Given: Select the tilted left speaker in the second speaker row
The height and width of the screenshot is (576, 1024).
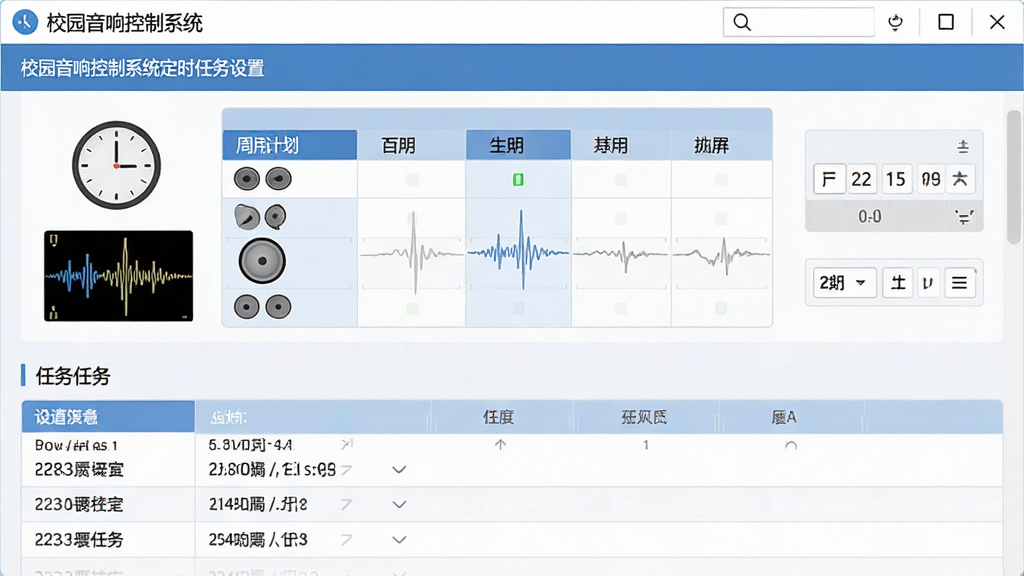Looking at the screenshot, I should (x=246, y=217).
